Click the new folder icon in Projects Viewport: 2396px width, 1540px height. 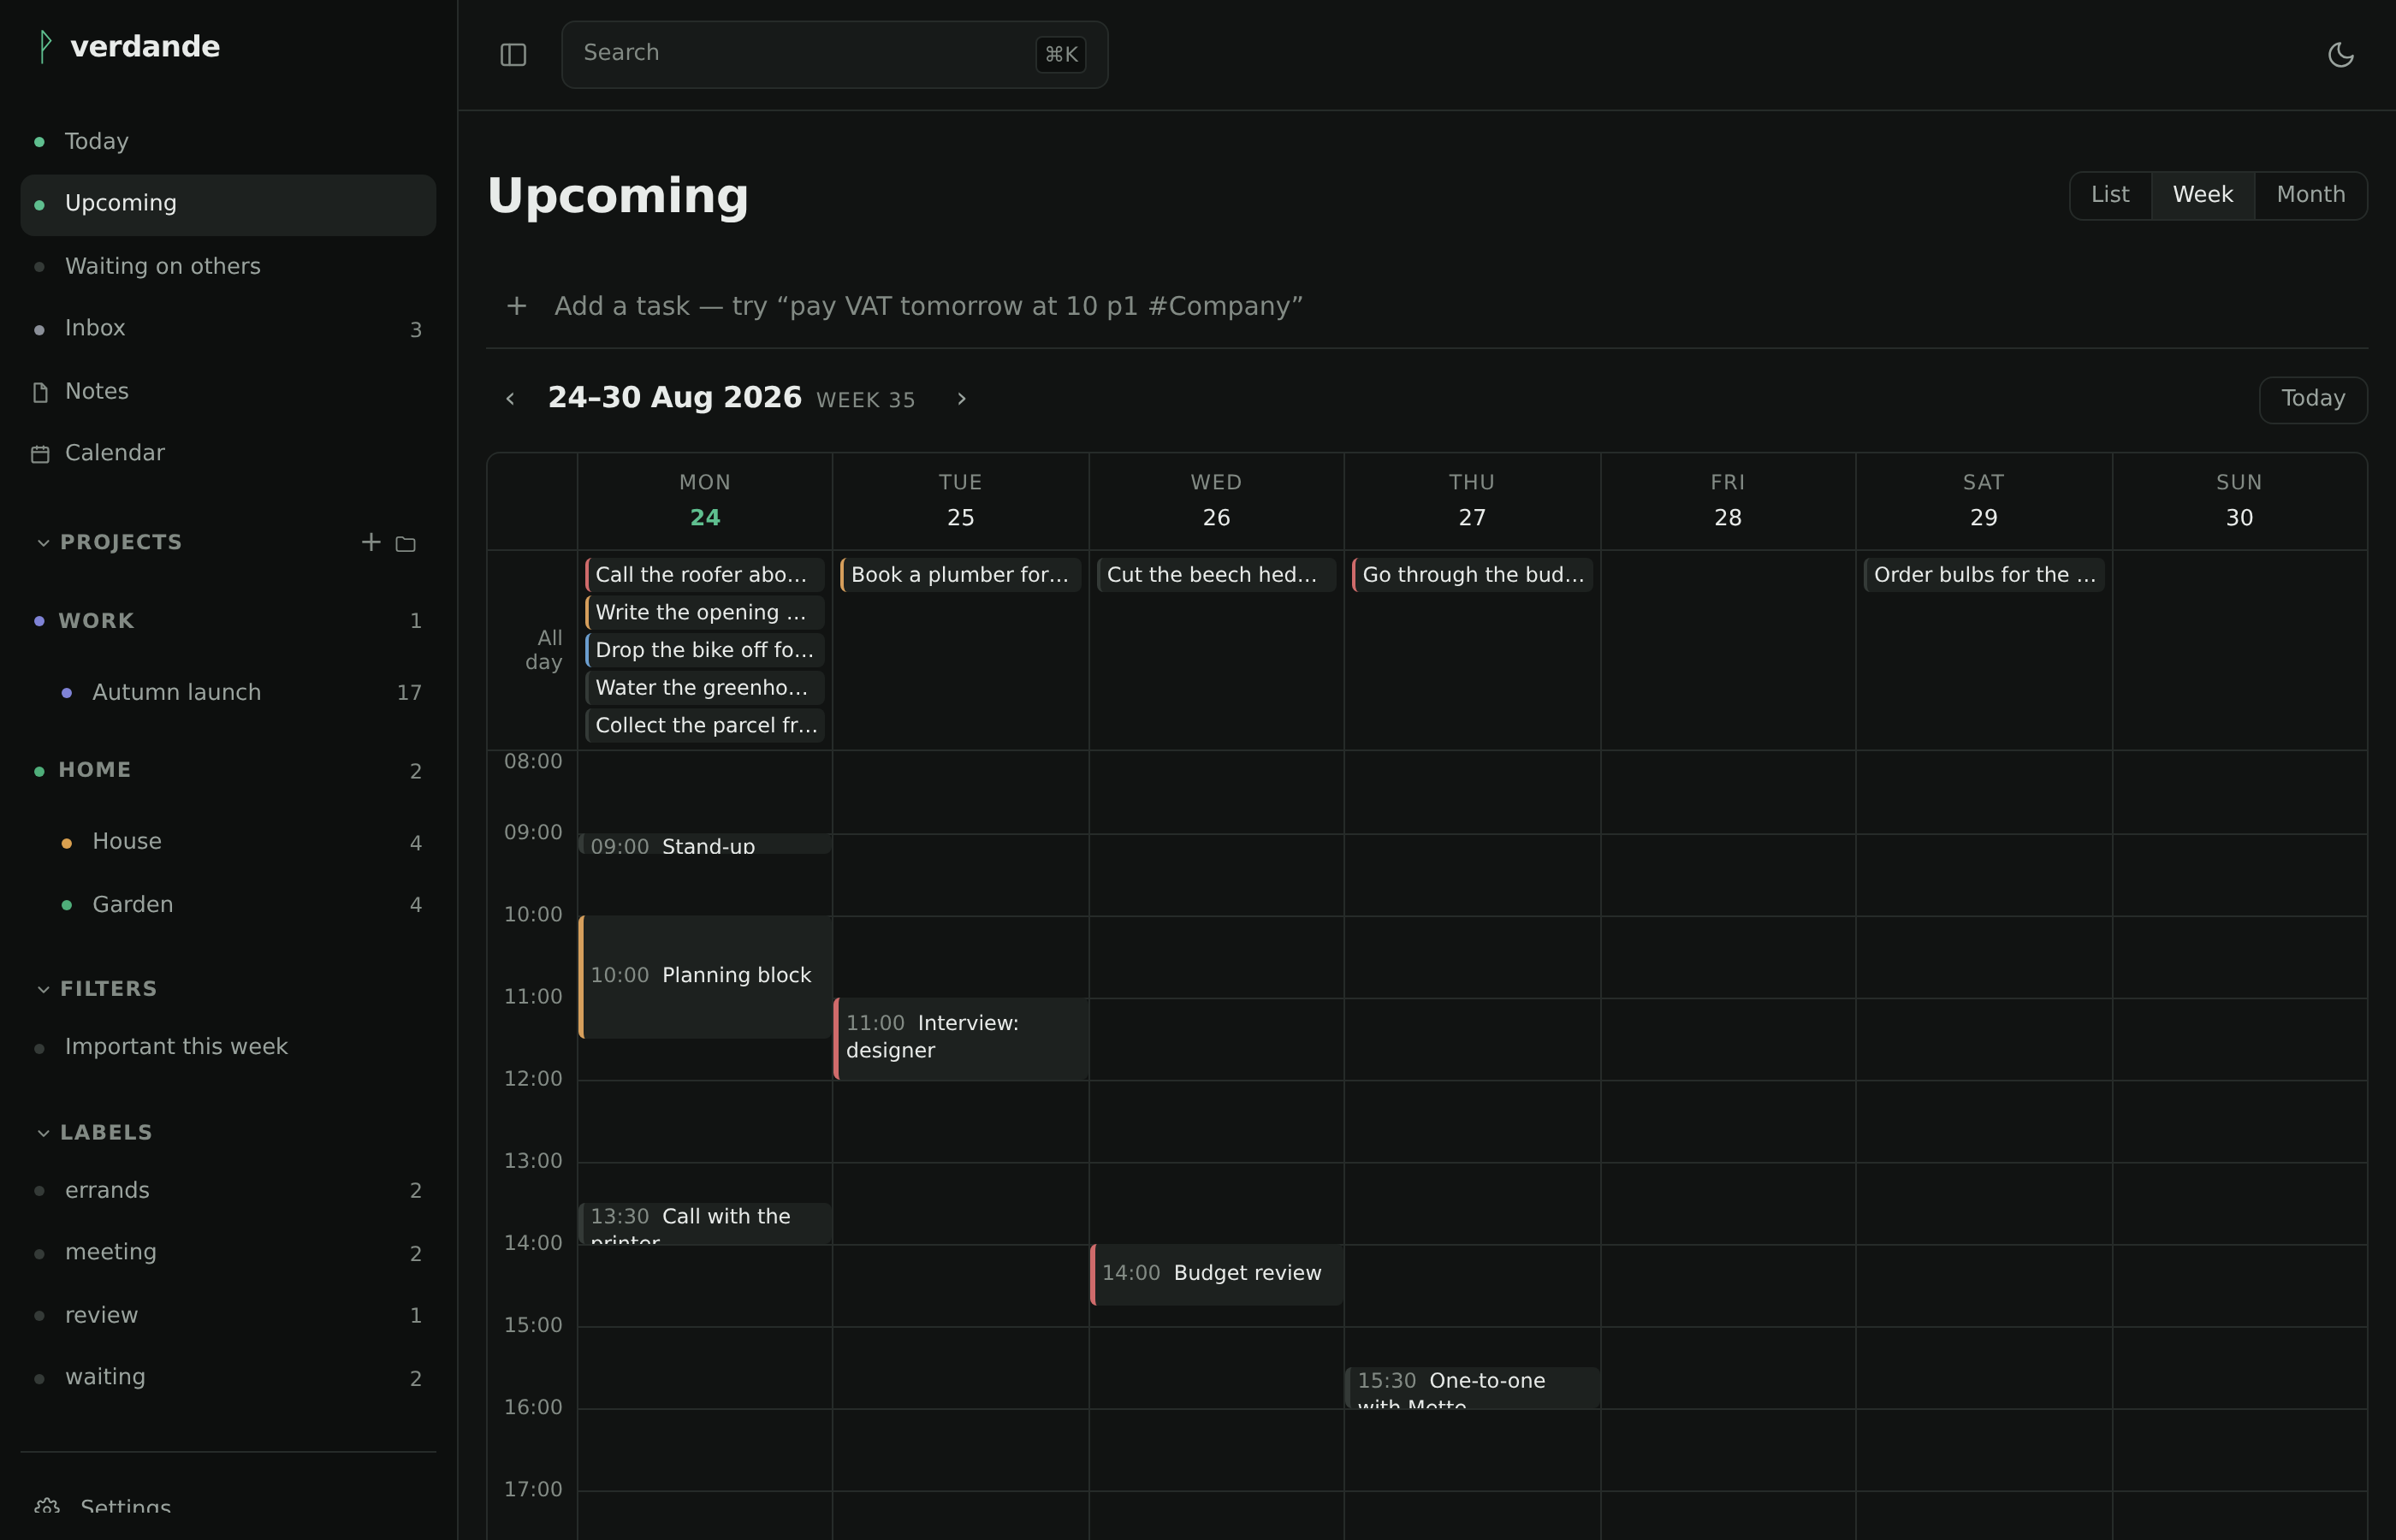[x=405, y=544]
